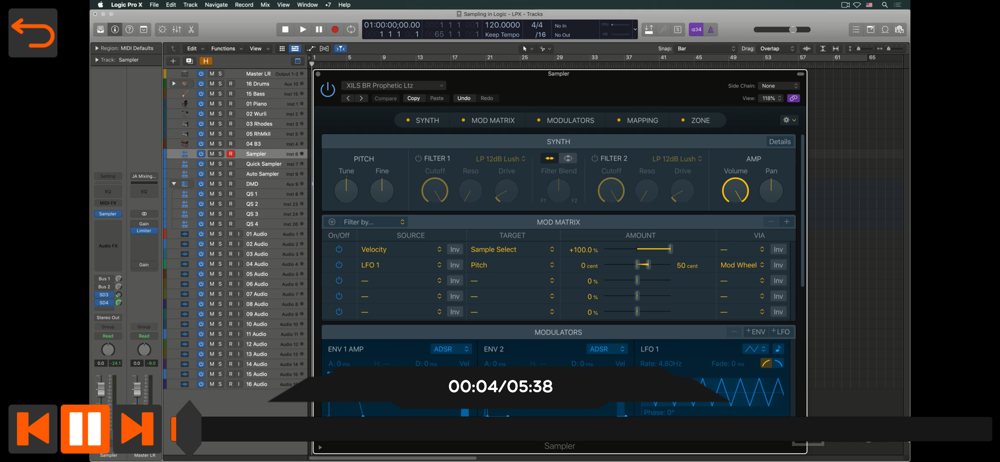This screenshot has height=462, width=1000.
Task: Toggle the Sampler plug-in power button
Action: click(x=328, y=90)
